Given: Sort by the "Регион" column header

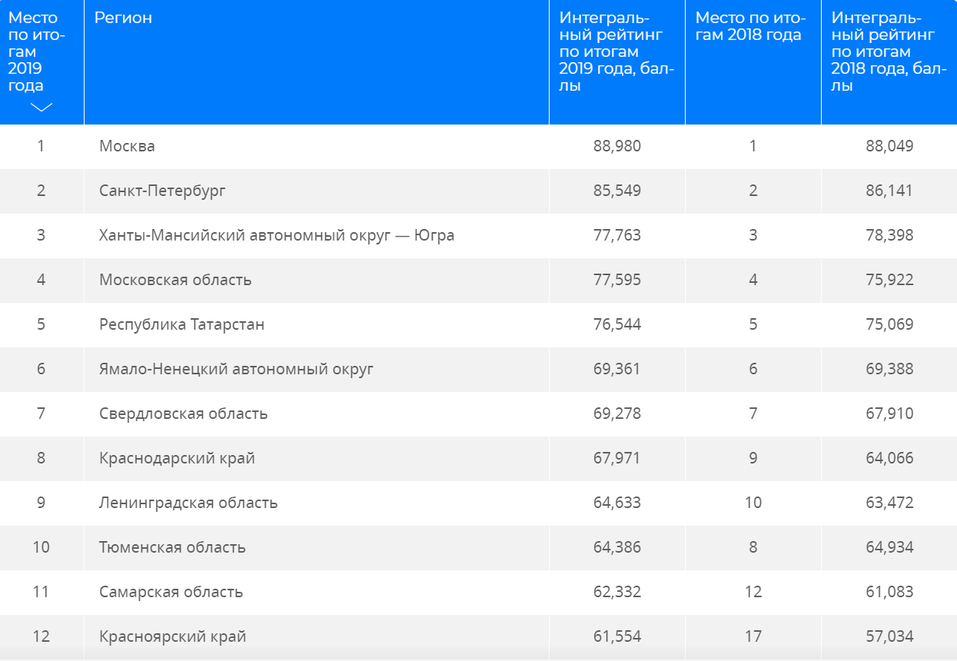Looking at the screenshot, I should coord(123,19).
